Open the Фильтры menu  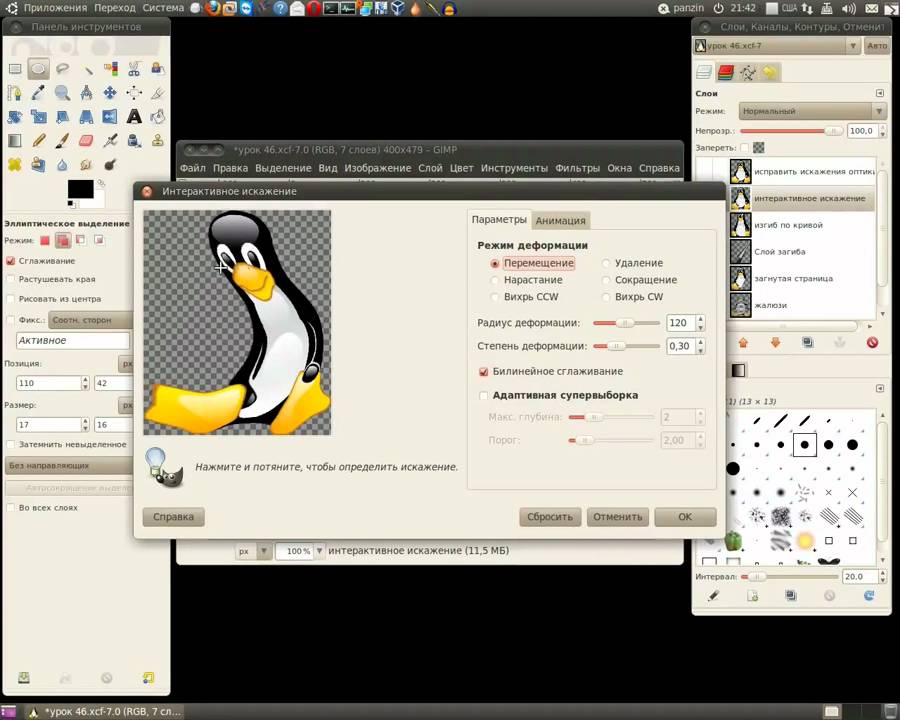tap(577, 168)
